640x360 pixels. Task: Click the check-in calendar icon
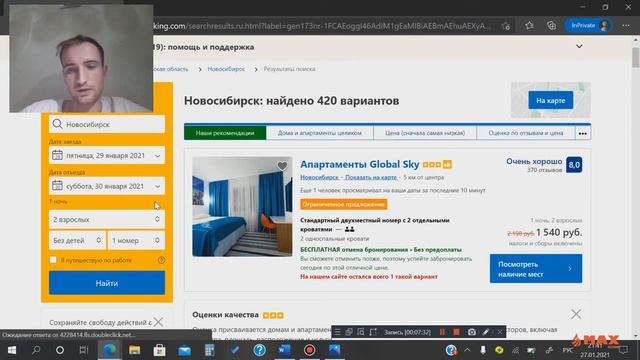click(x=57, y=155)
